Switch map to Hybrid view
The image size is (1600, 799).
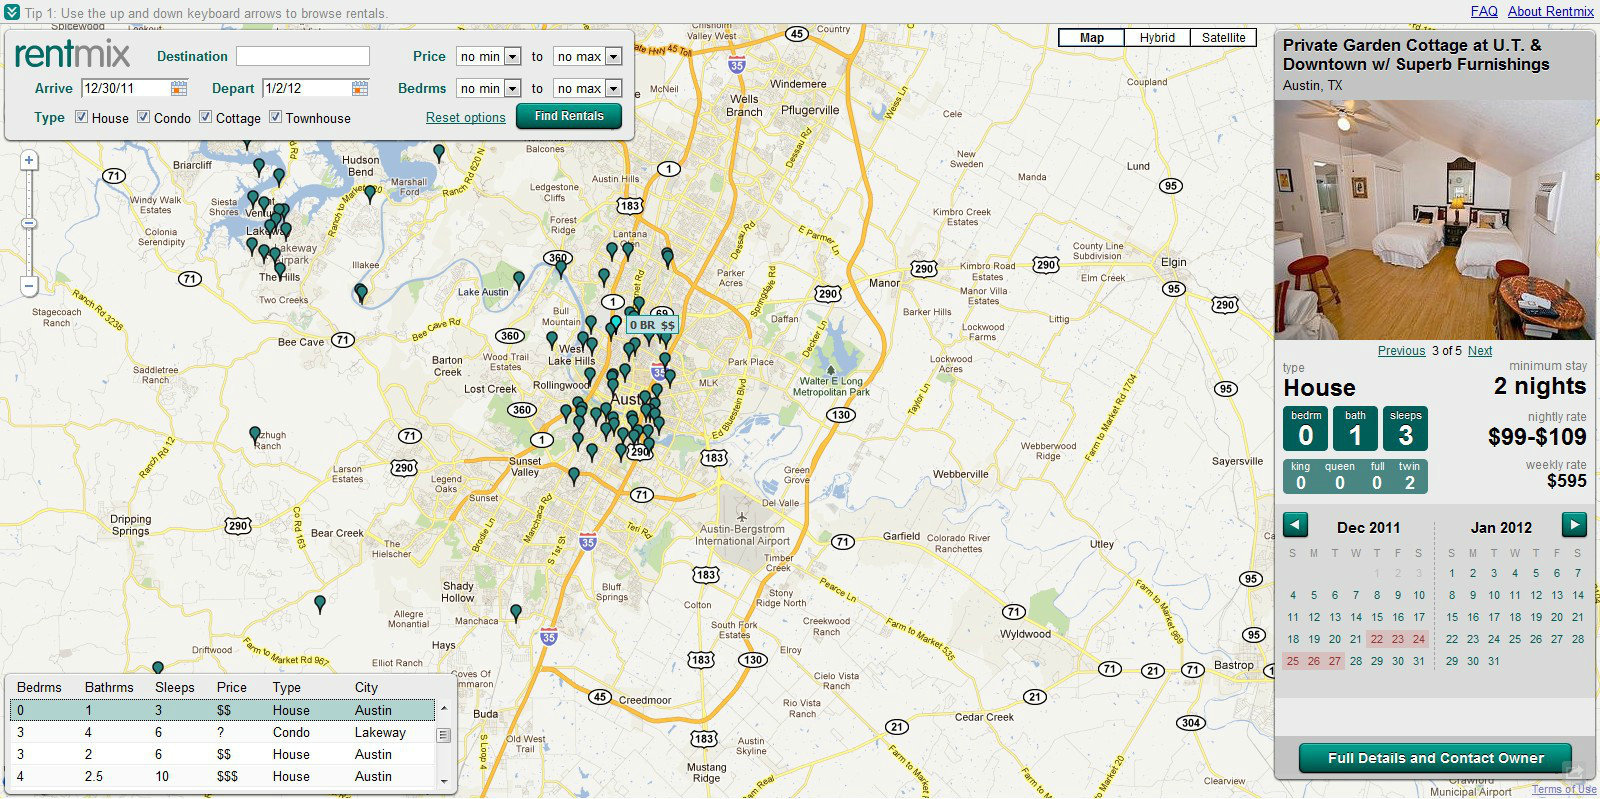click(1157, 38)
